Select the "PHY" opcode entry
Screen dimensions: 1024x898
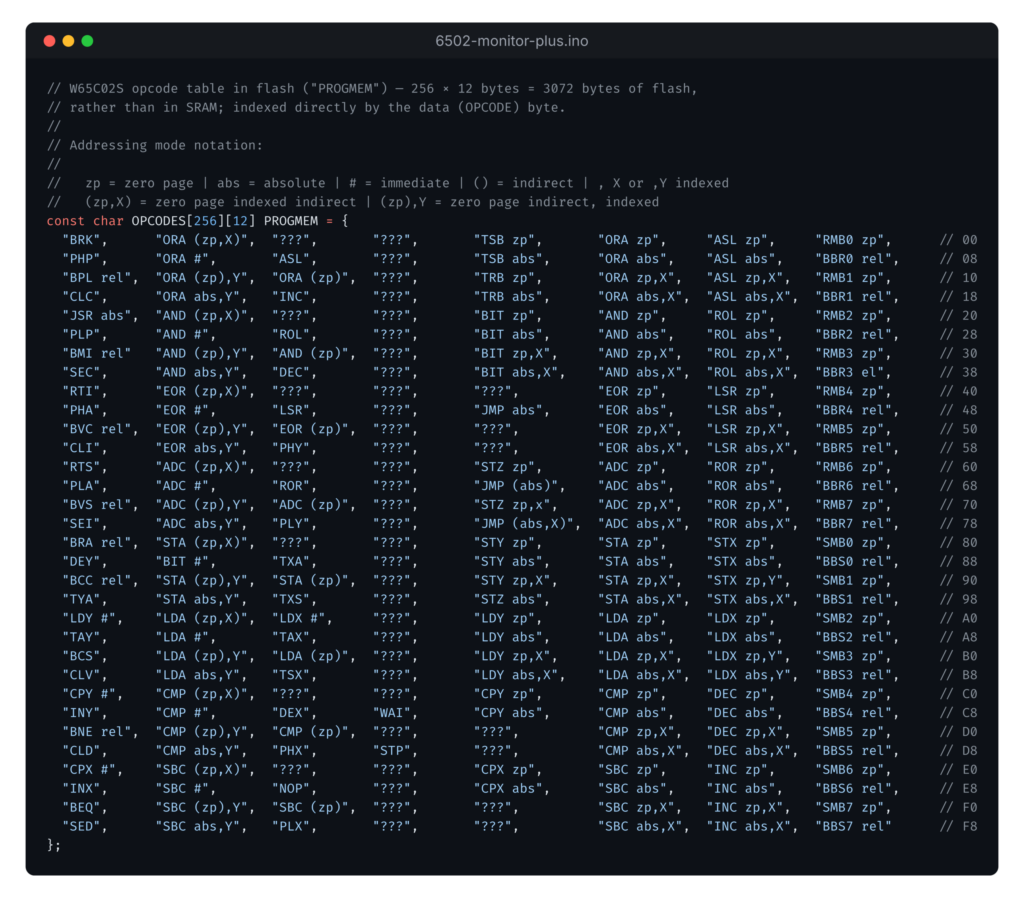(x=291, y=448)
